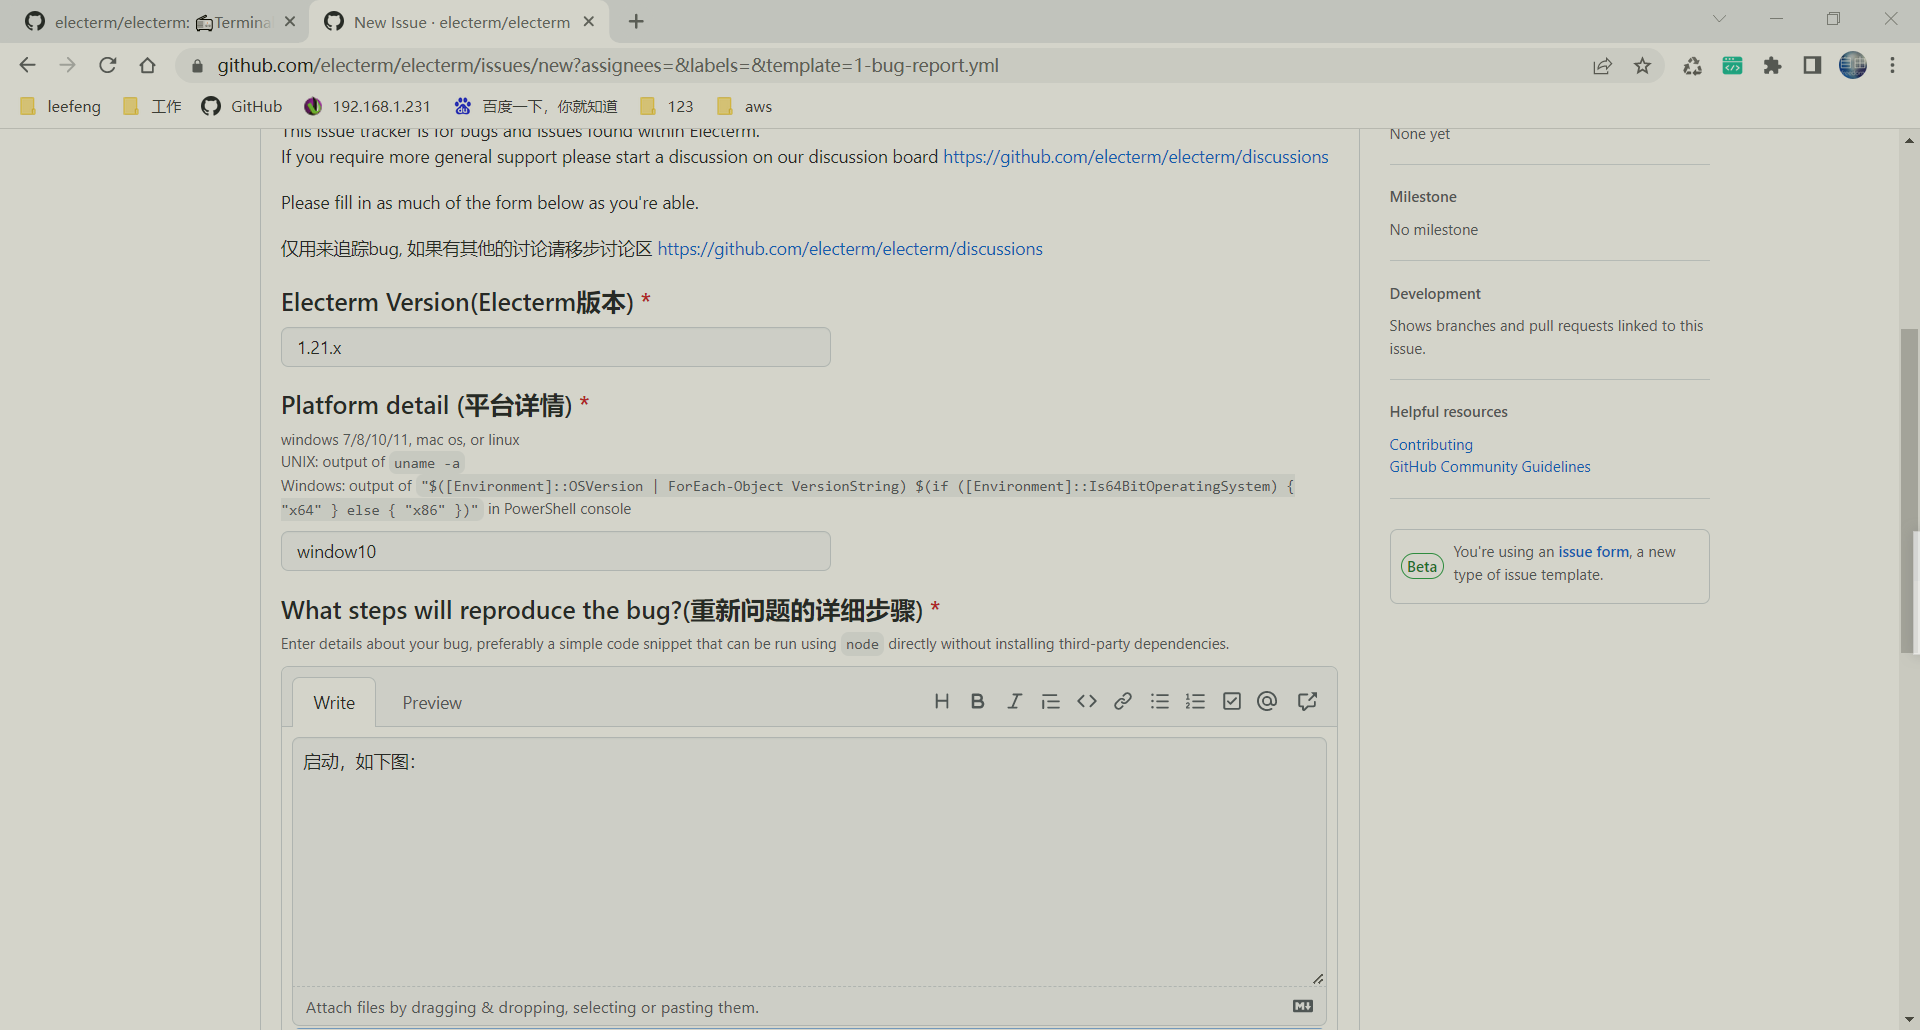Go forward in browser history
This screenshot has height=1030, width=1920.
68,65
